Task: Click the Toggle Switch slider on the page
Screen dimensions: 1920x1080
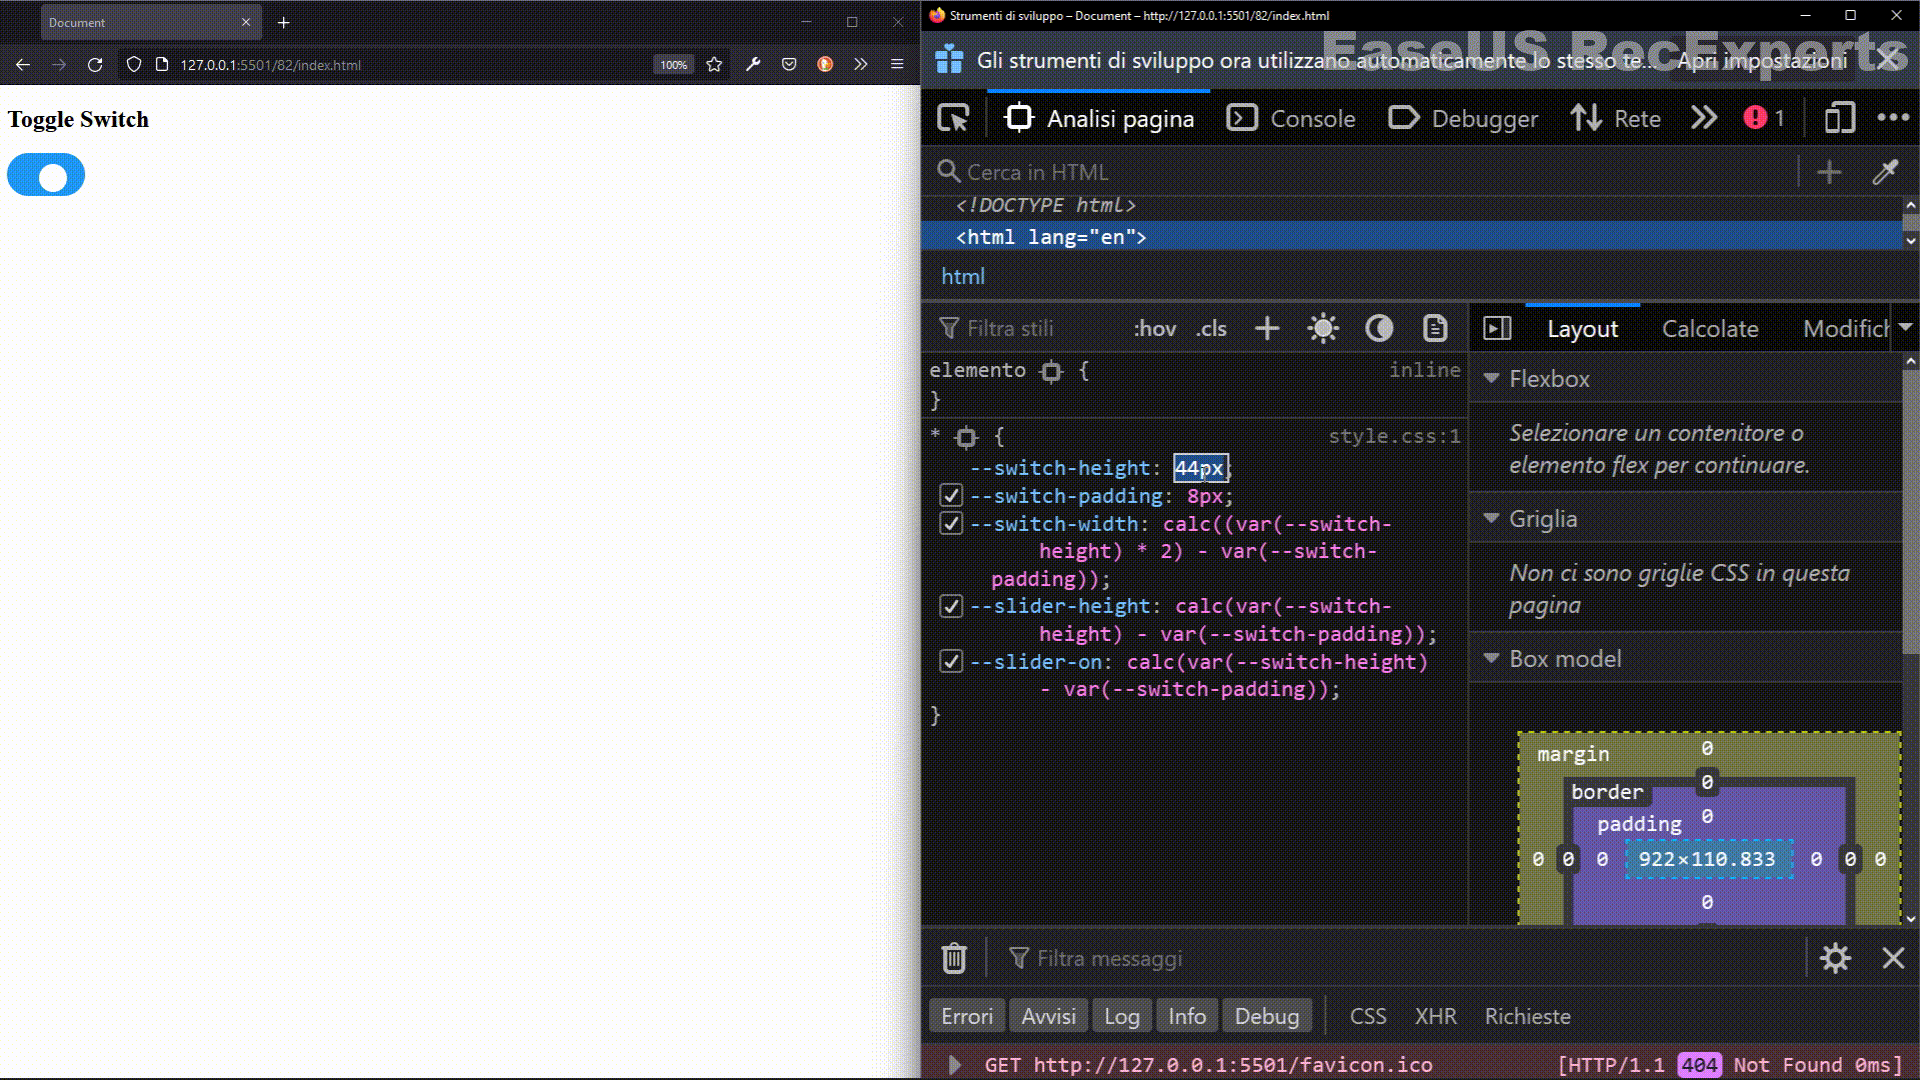Action: click(46, 175)
